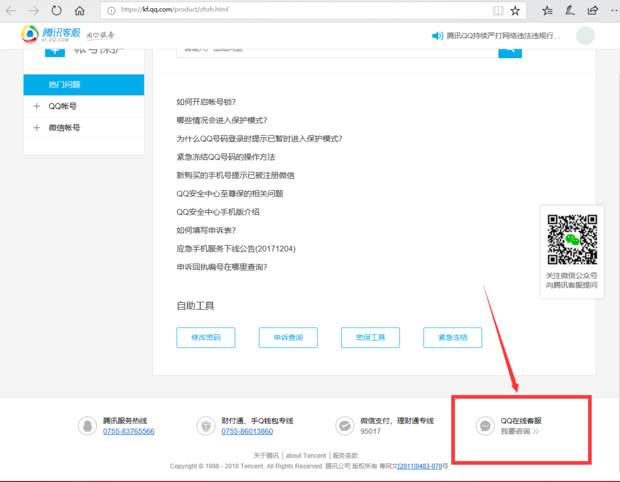The image size is (620, 482).
Task: Open 新购买的手机号提示已被注册微信
Action: point(235,175)
